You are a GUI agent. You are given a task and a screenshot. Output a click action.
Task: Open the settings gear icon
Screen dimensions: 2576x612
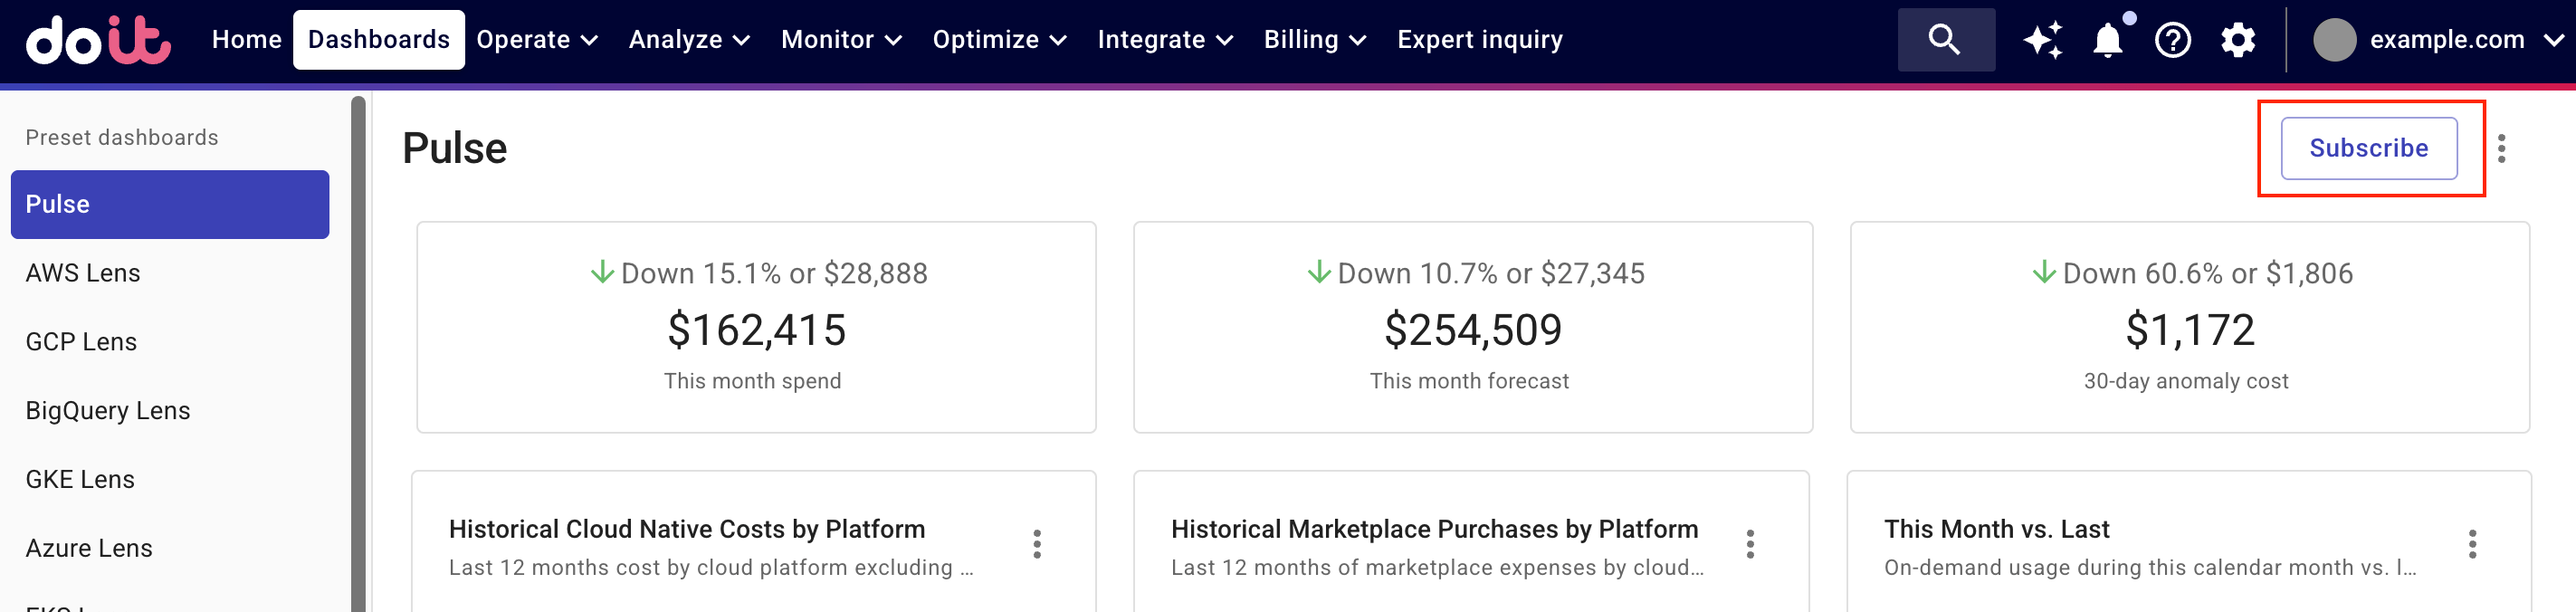click(x=2238, y=40)
